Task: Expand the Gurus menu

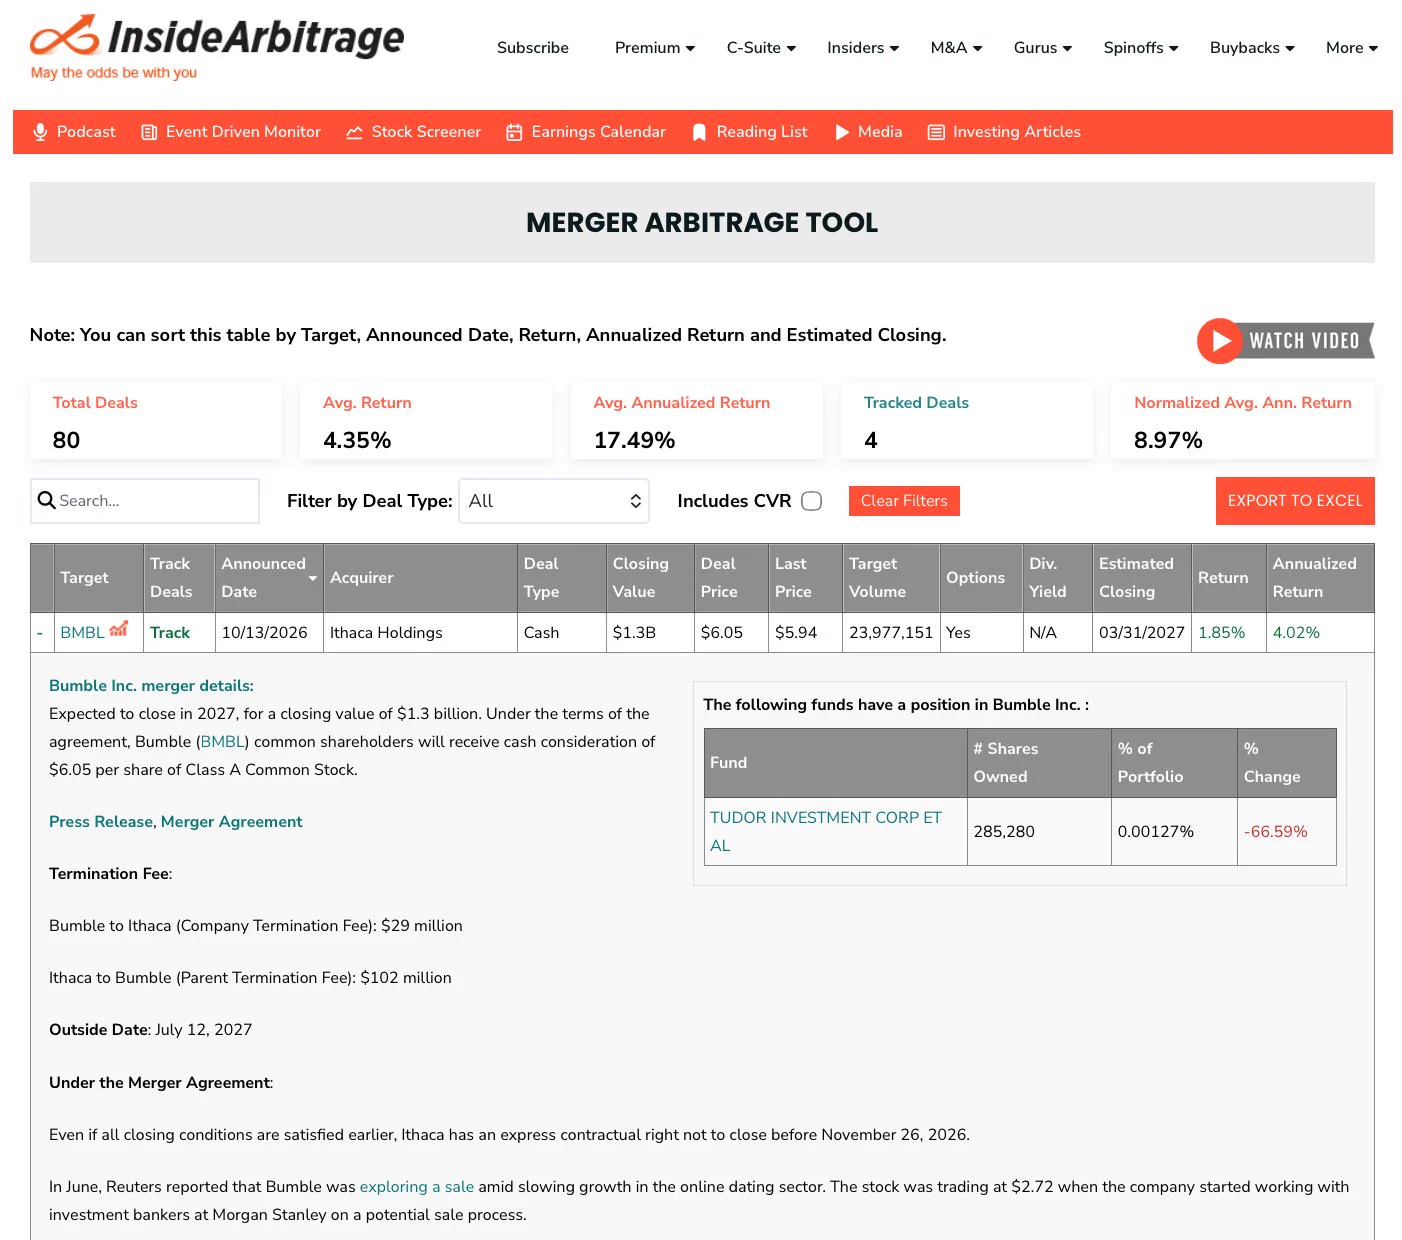Action: tap(1043, 48)
